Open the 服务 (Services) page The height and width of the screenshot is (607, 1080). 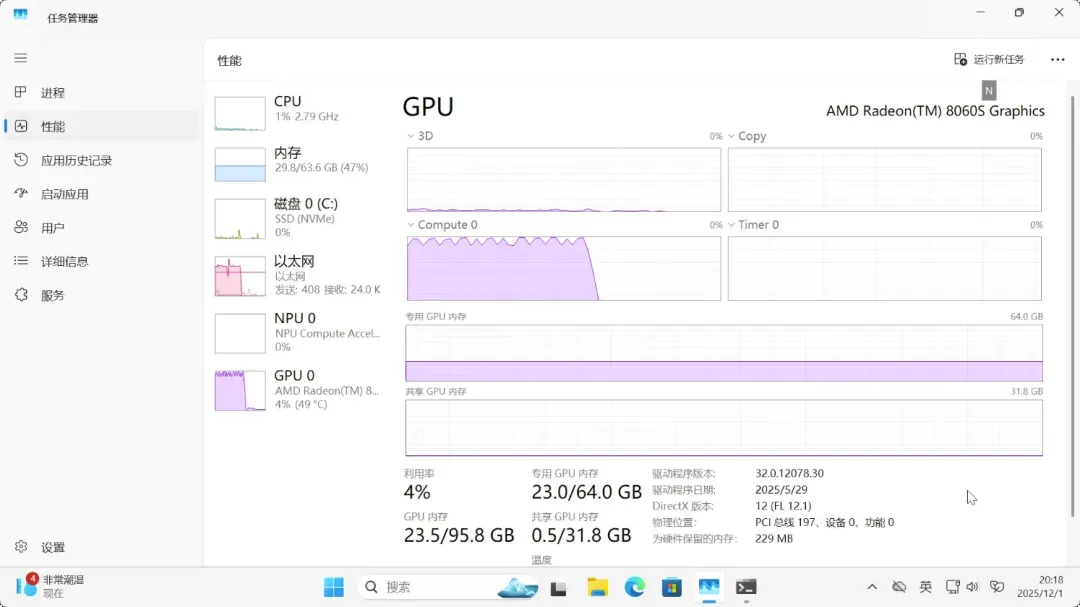coord(52,295)
